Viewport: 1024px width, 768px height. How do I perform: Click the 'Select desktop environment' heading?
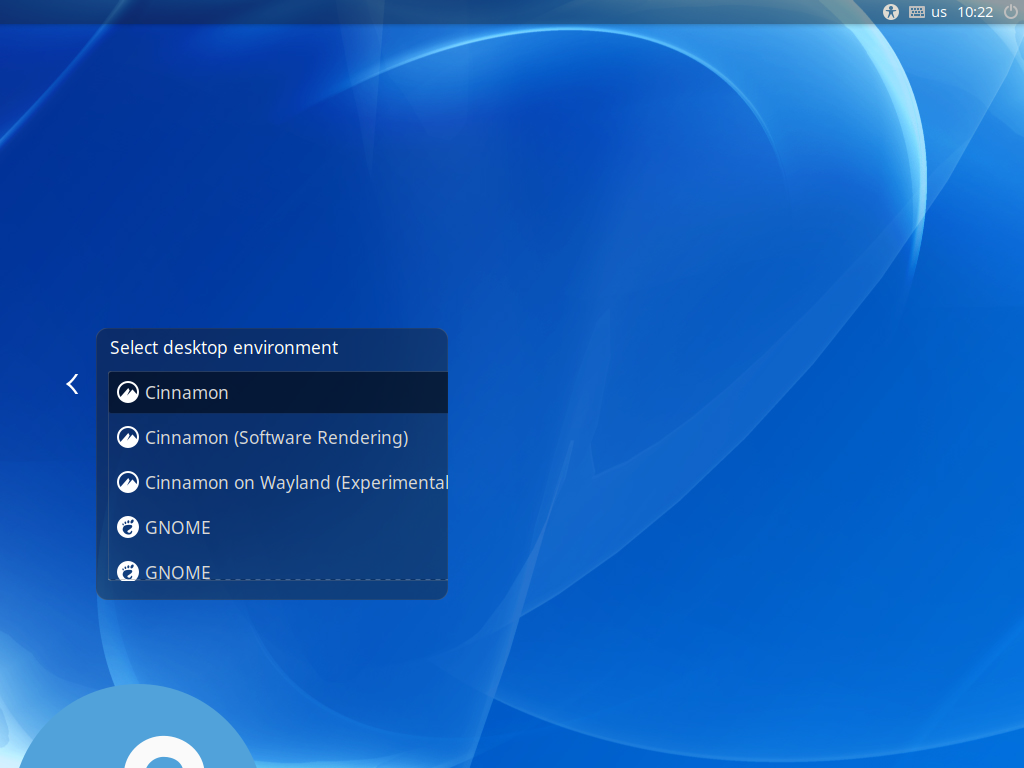224,348
